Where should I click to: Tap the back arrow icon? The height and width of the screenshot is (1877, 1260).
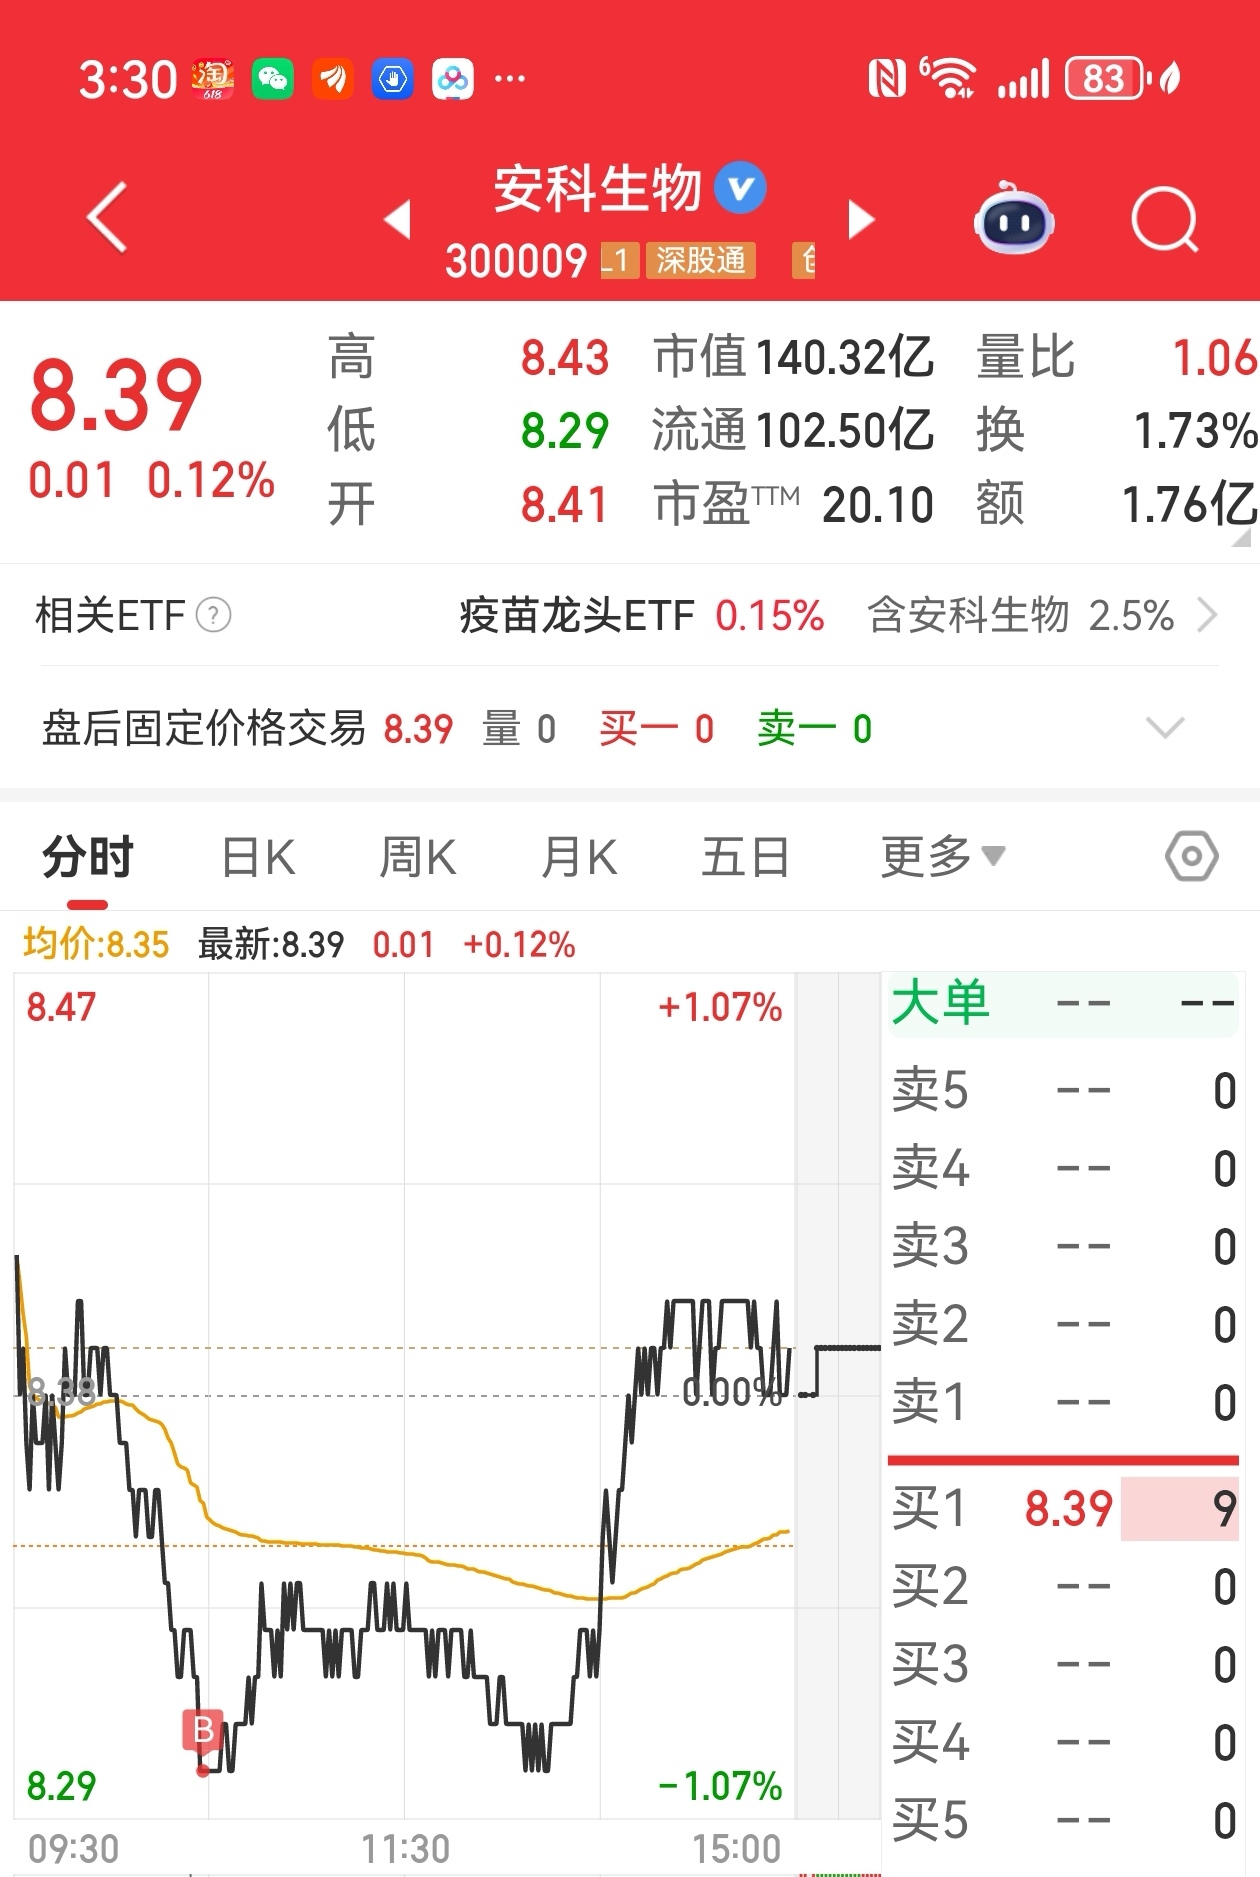point(107,217)
